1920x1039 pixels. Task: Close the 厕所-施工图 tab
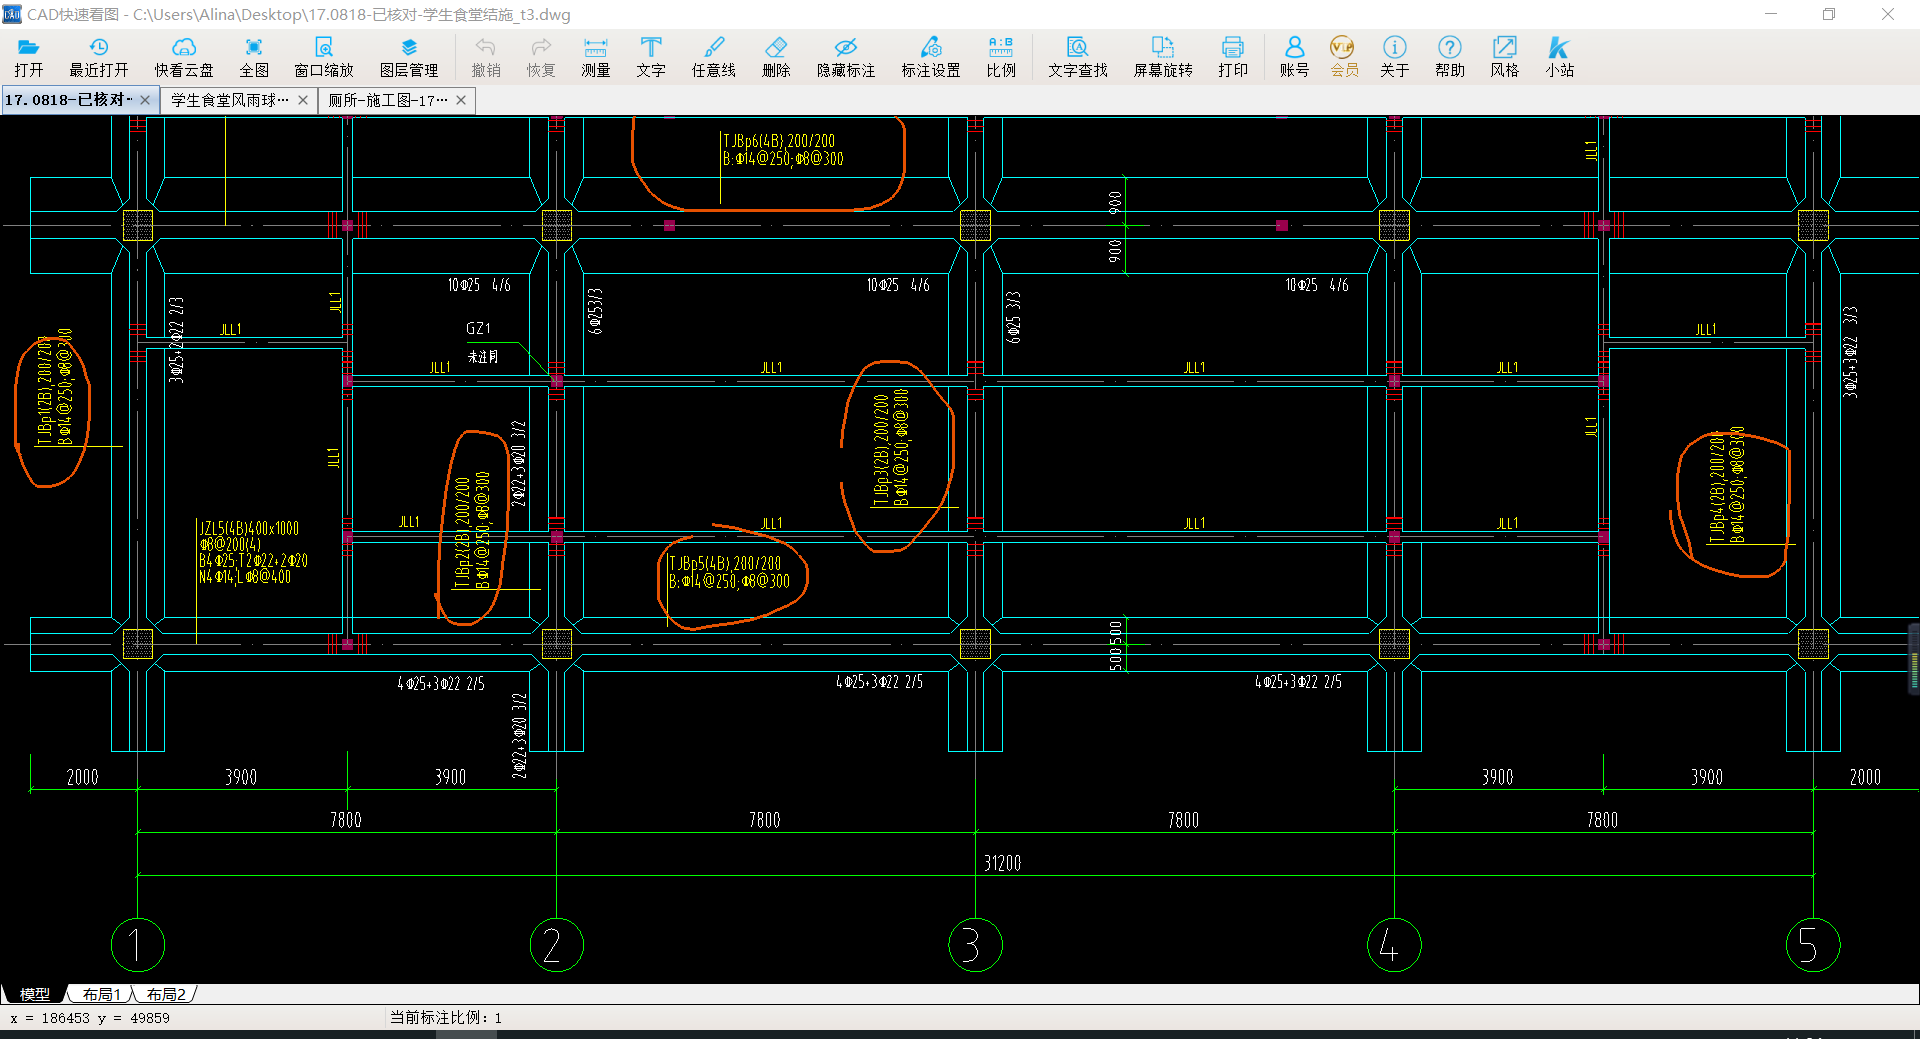click(x=461, y=100)
